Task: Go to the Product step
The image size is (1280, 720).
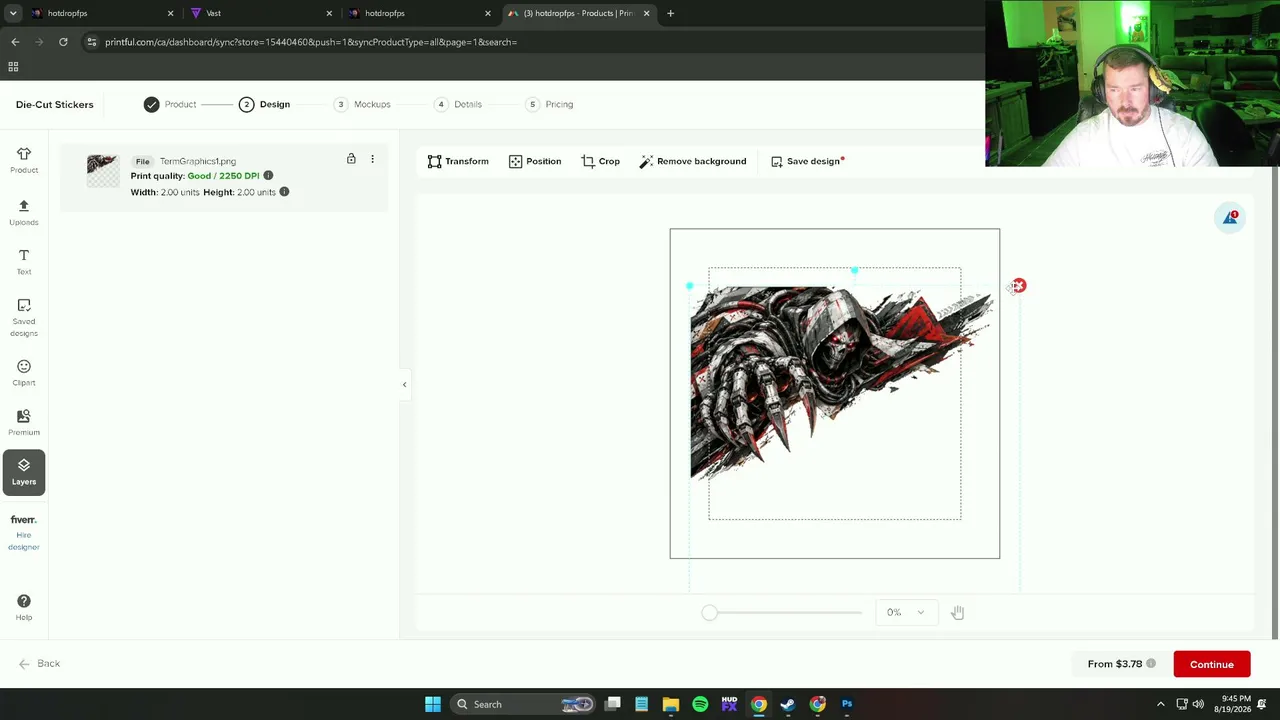Action: coord(170,104)
